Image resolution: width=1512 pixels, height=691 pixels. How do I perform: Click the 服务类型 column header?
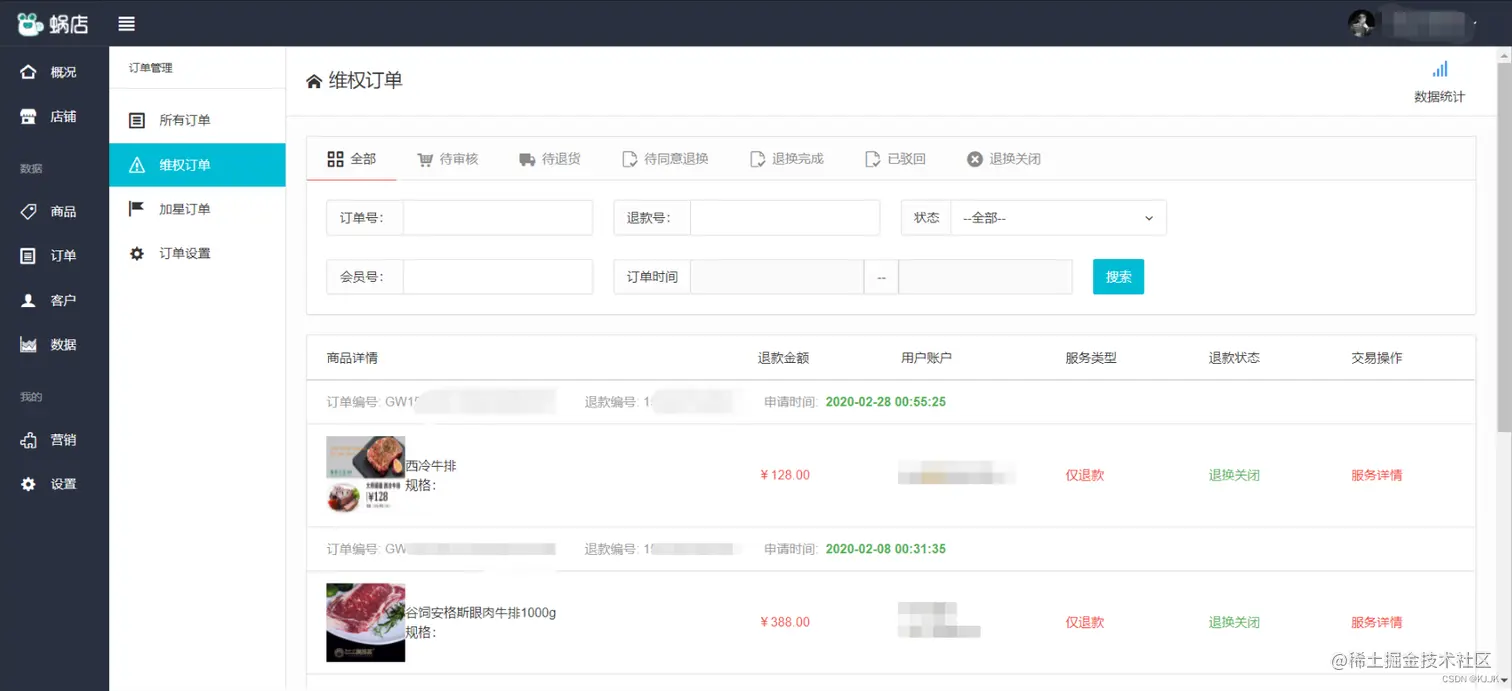coord(1091,358)
